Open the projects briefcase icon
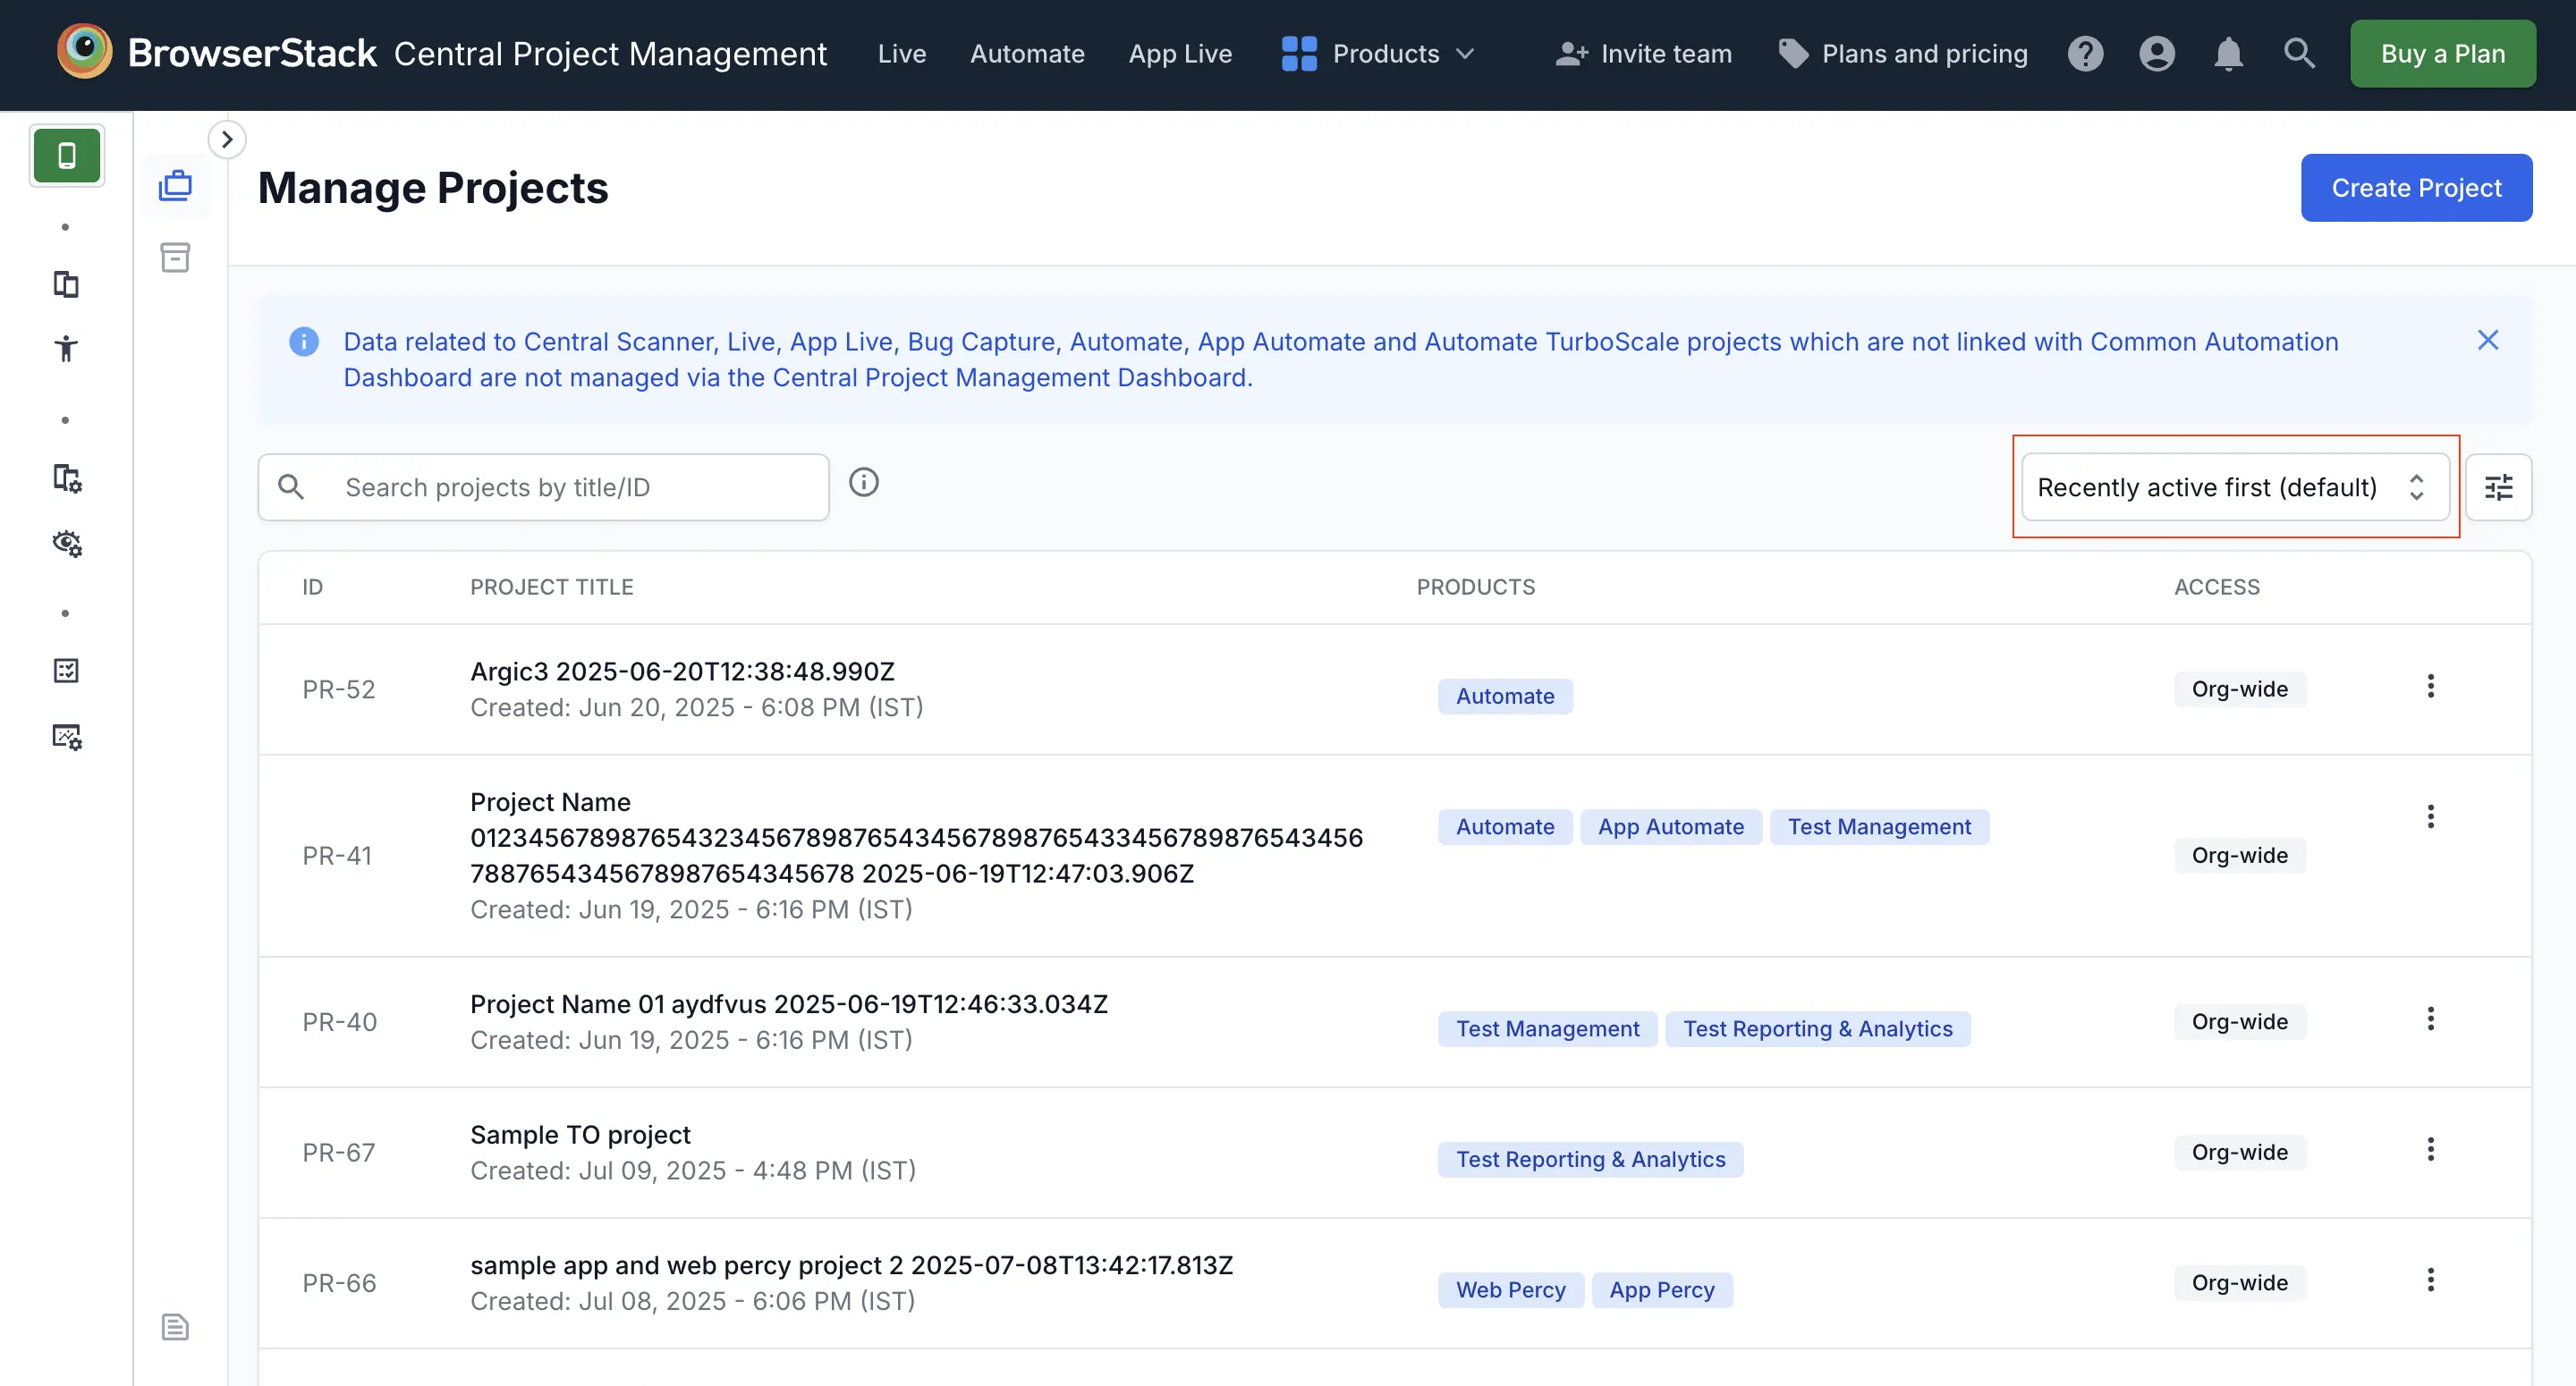Screen dimensions: 2576x1386 [176, 185]
